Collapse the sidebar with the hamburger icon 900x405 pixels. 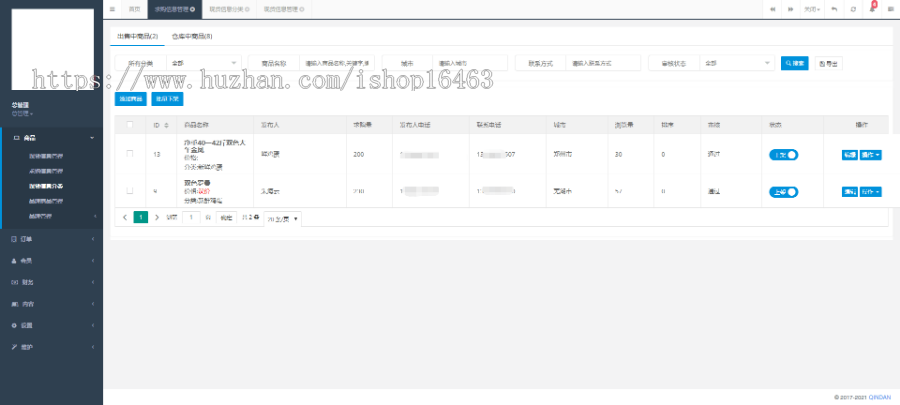coord(112,9)
